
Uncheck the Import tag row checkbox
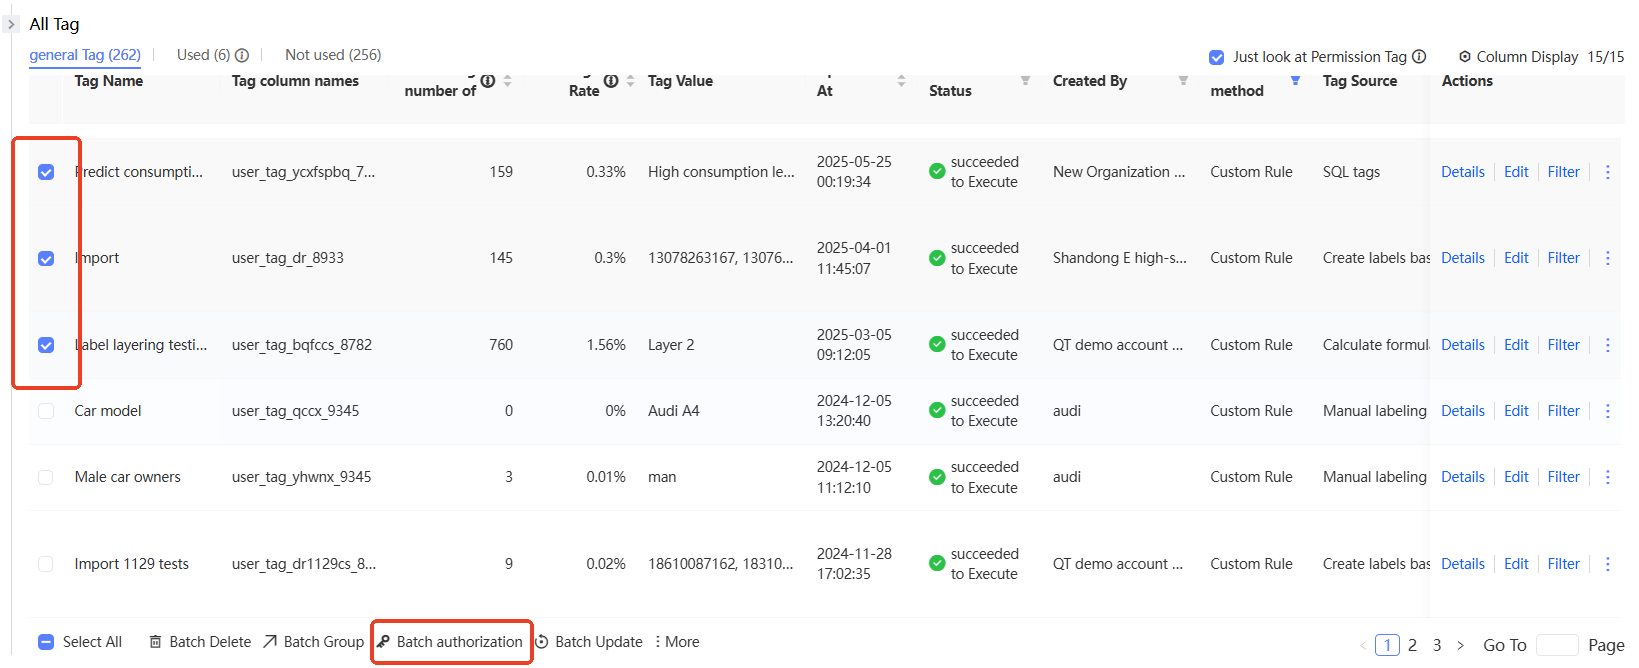pyautogui.click(x=46, y=258)
